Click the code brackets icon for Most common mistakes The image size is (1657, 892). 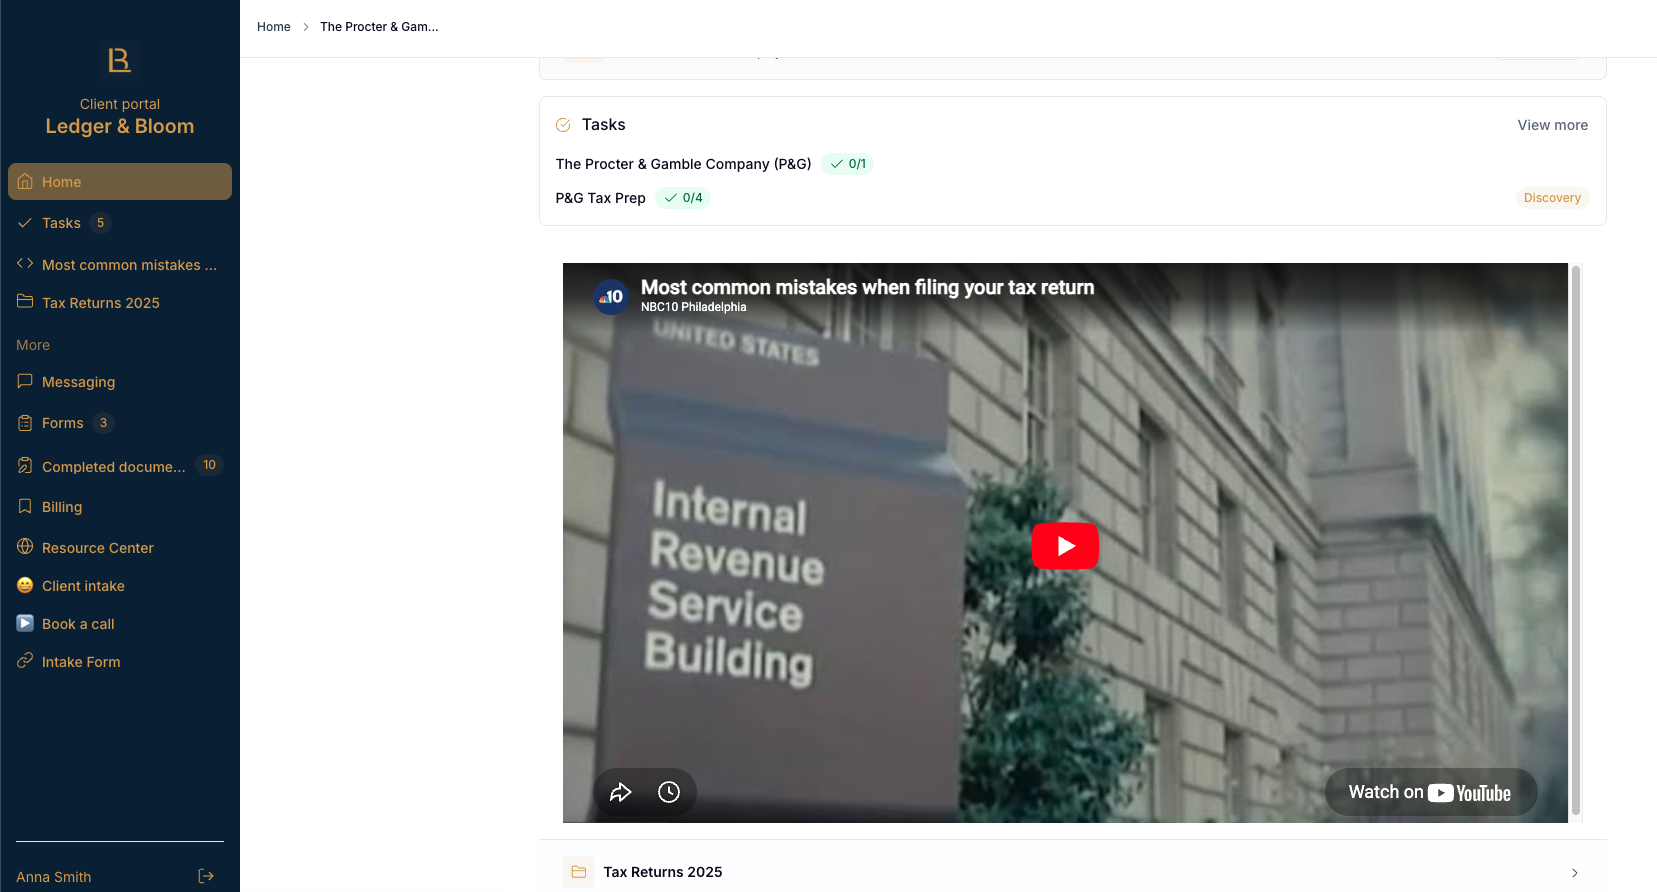pos(25,264)
